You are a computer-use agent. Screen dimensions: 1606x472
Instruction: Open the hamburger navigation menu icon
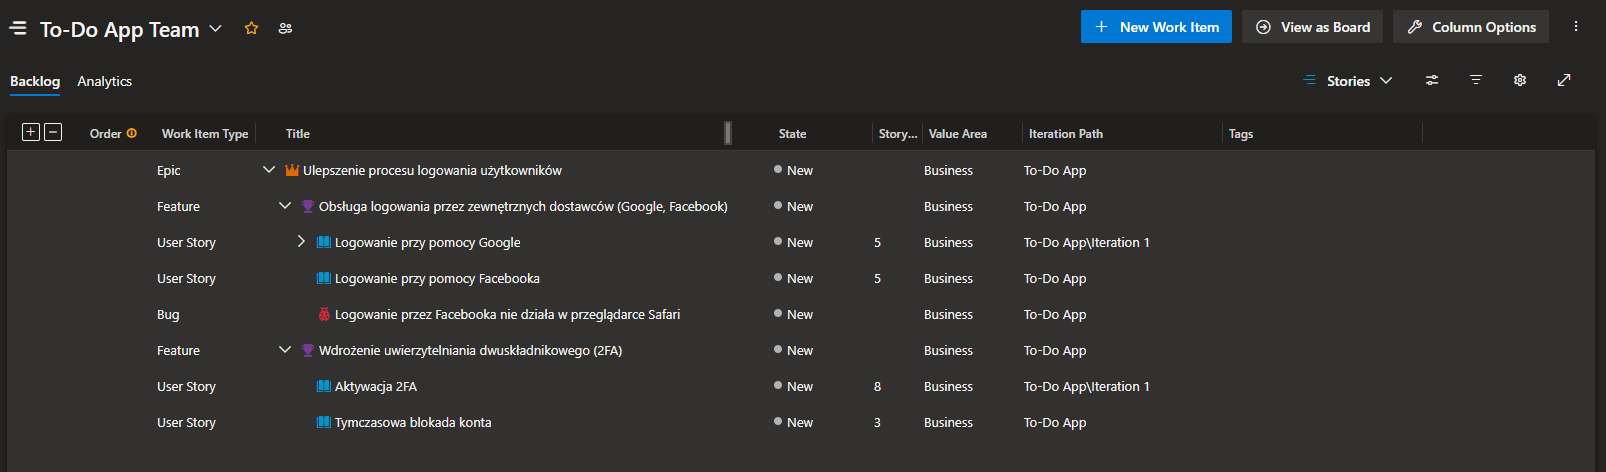coord(18,29)
